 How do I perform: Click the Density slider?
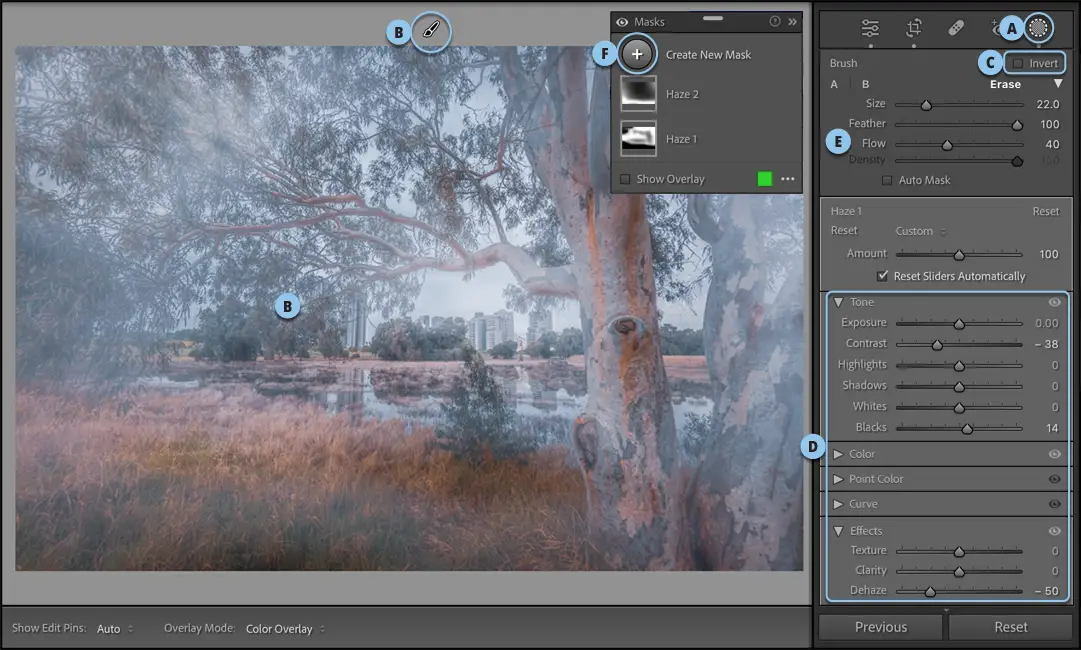pos(959,161)
